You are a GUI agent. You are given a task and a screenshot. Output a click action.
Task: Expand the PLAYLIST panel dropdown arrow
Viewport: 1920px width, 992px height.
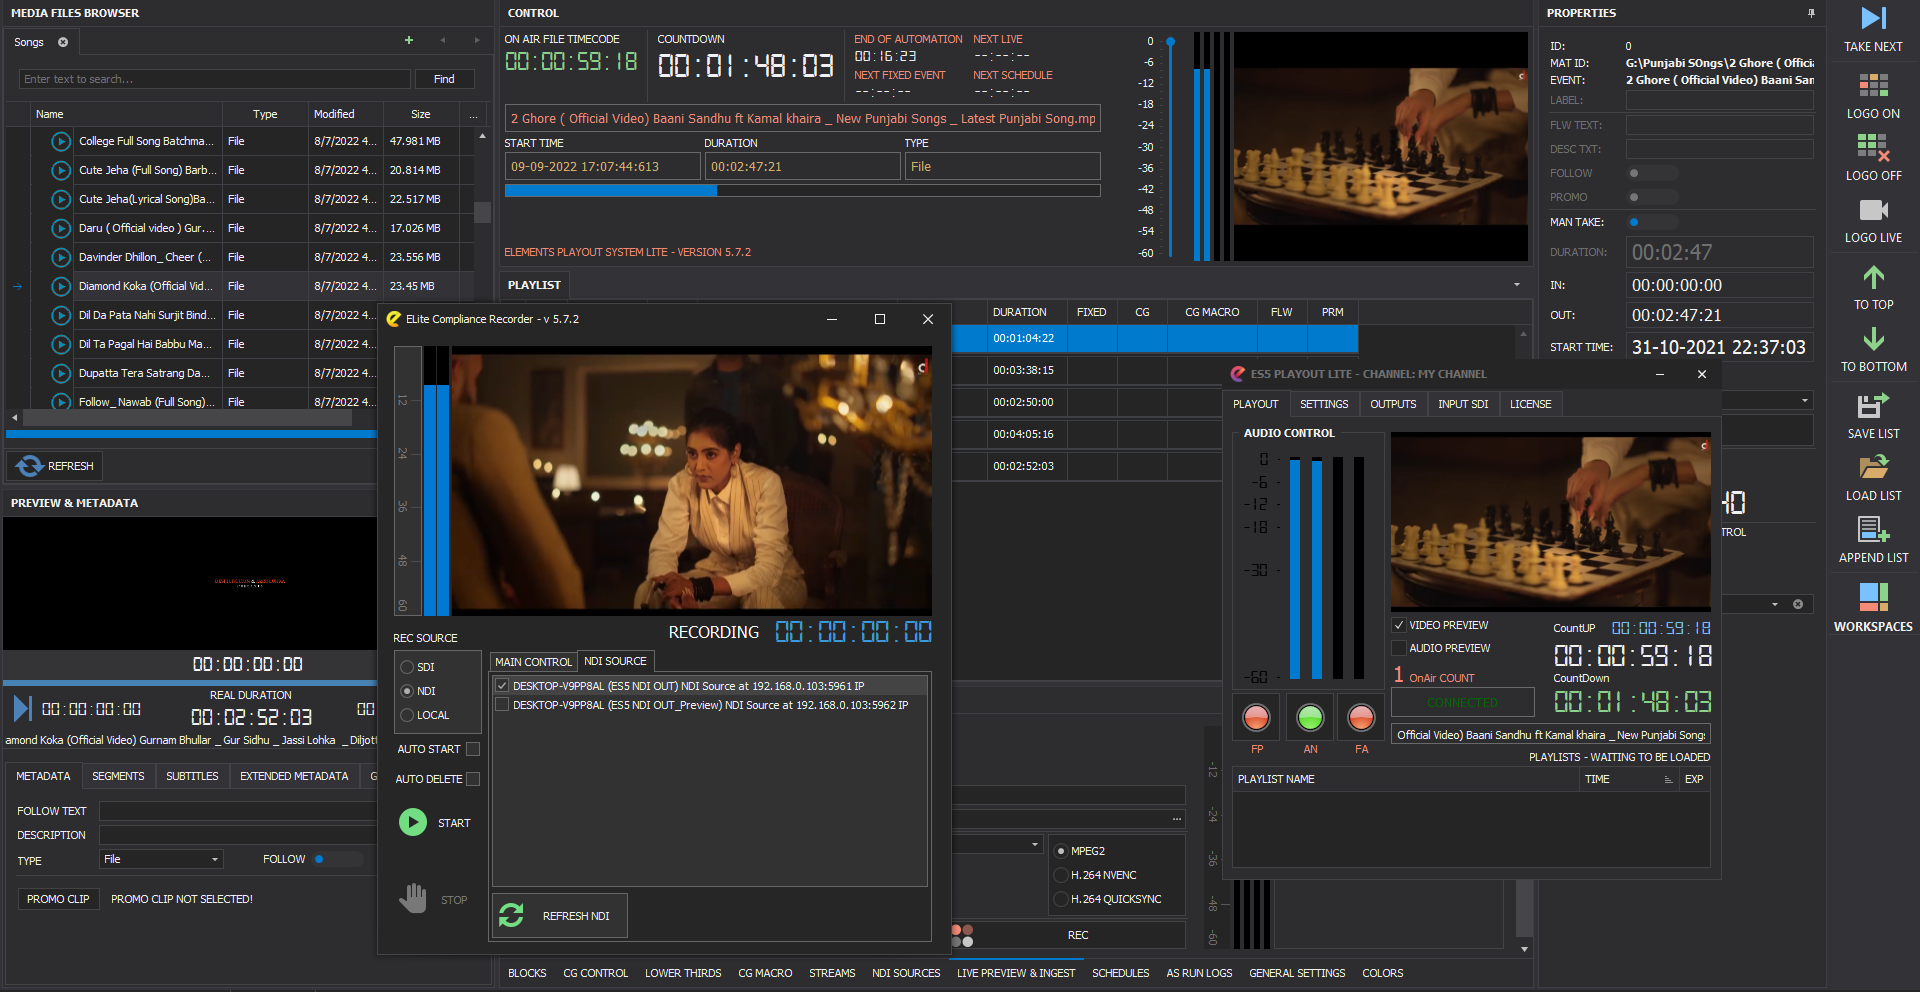tap(1517, 285)
